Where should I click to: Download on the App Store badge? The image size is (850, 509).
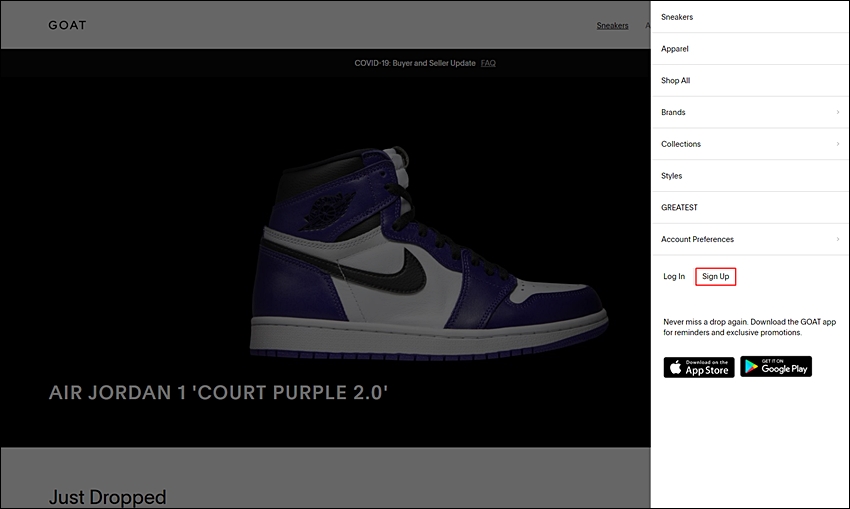point(699,367)
